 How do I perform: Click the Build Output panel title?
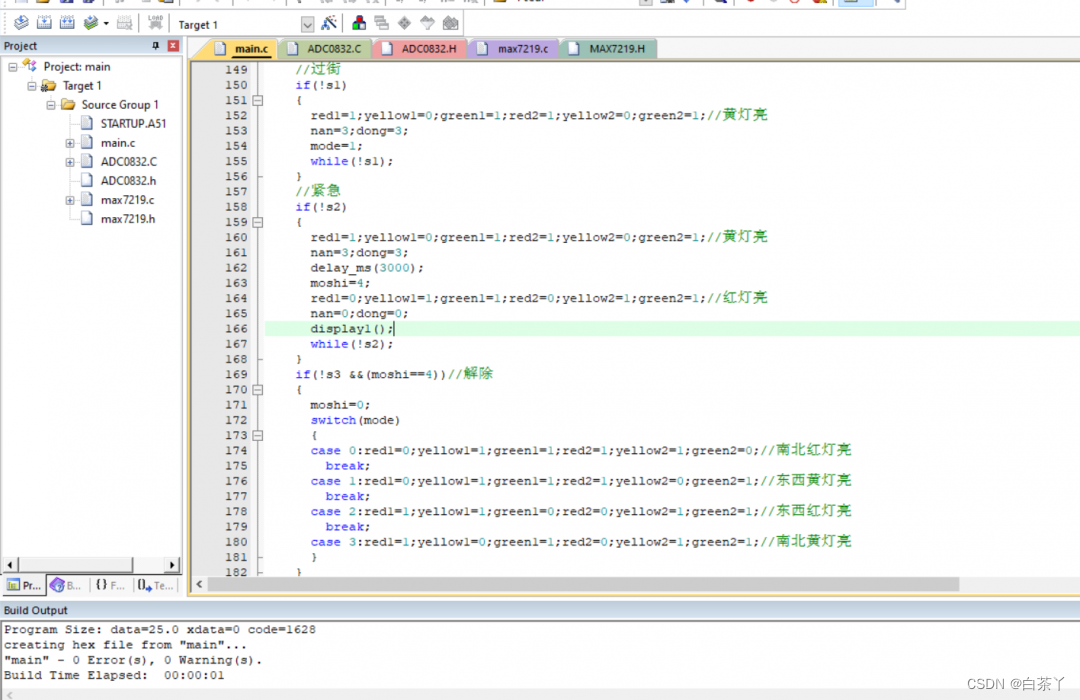[x=36, y=610]
